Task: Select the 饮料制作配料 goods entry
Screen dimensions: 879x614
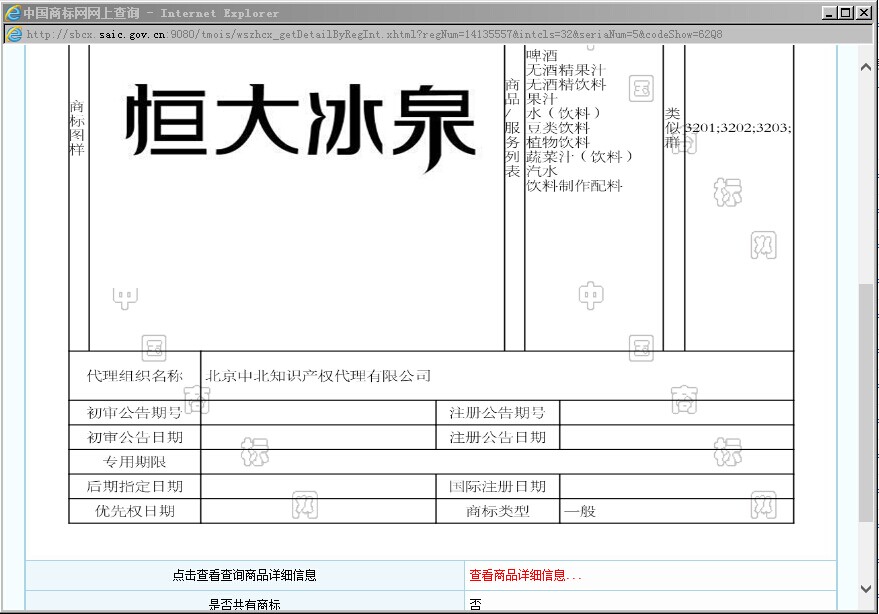Action: 574,186
